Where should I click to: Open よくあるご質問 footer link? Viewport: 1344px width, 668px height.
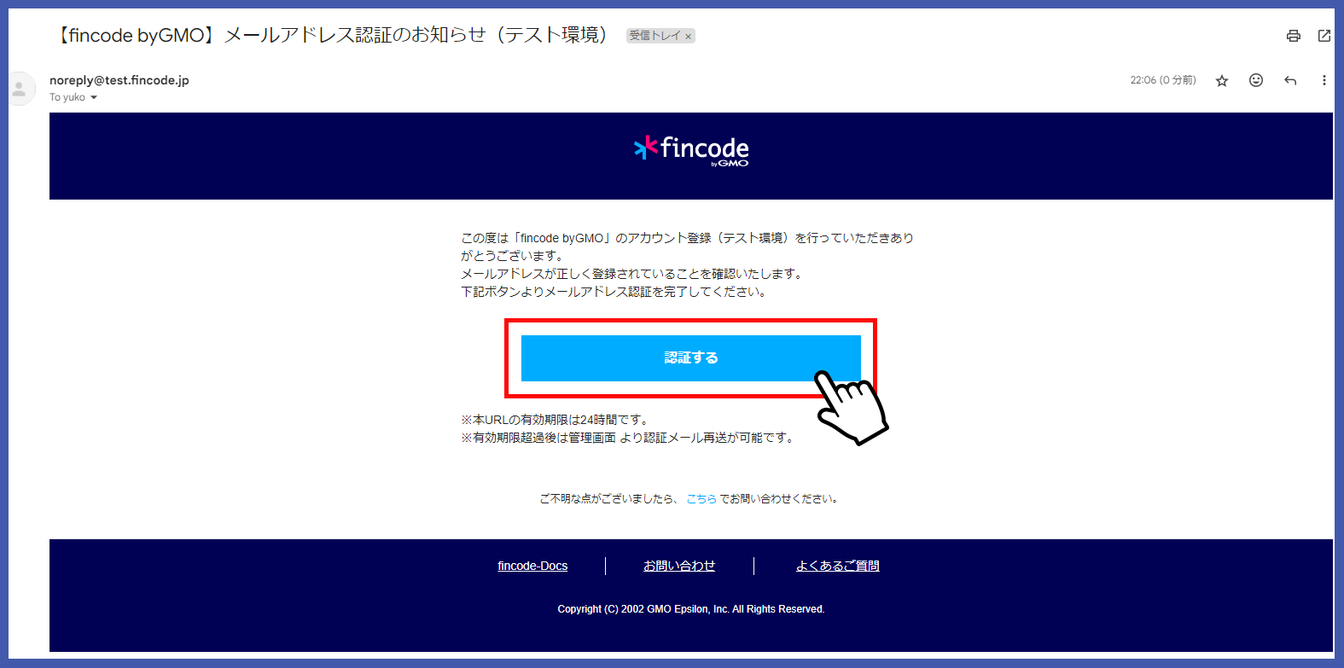pyautogui.click(x=837, y=566)
